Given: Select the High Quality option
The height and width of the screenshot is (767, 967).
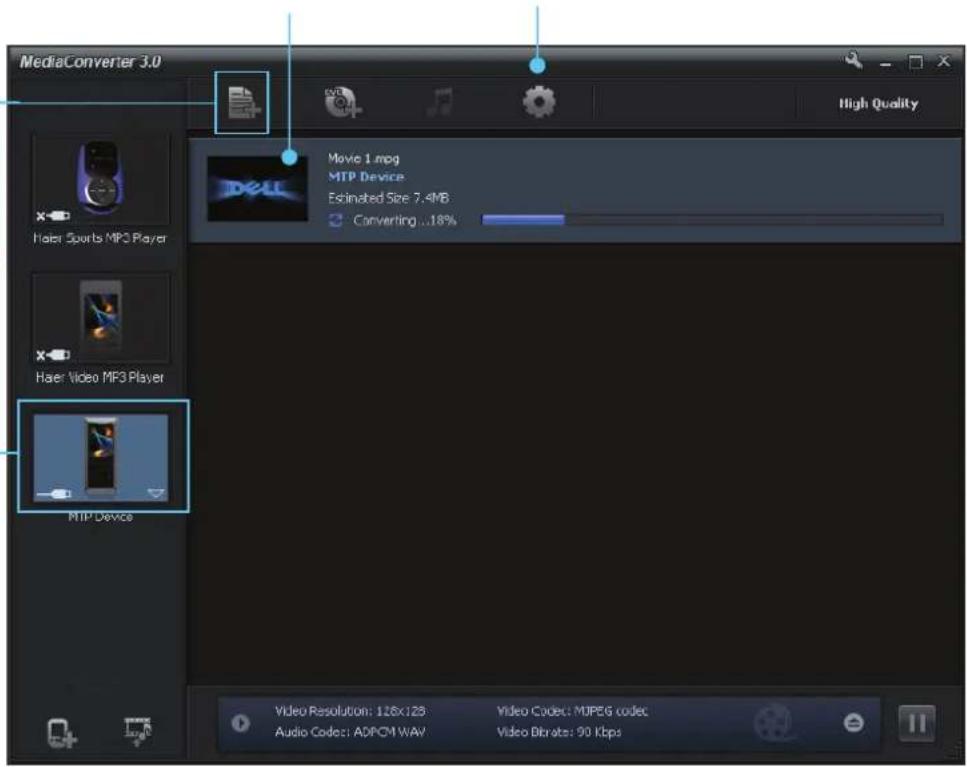Looking at the screenshot, I should 878,104.
